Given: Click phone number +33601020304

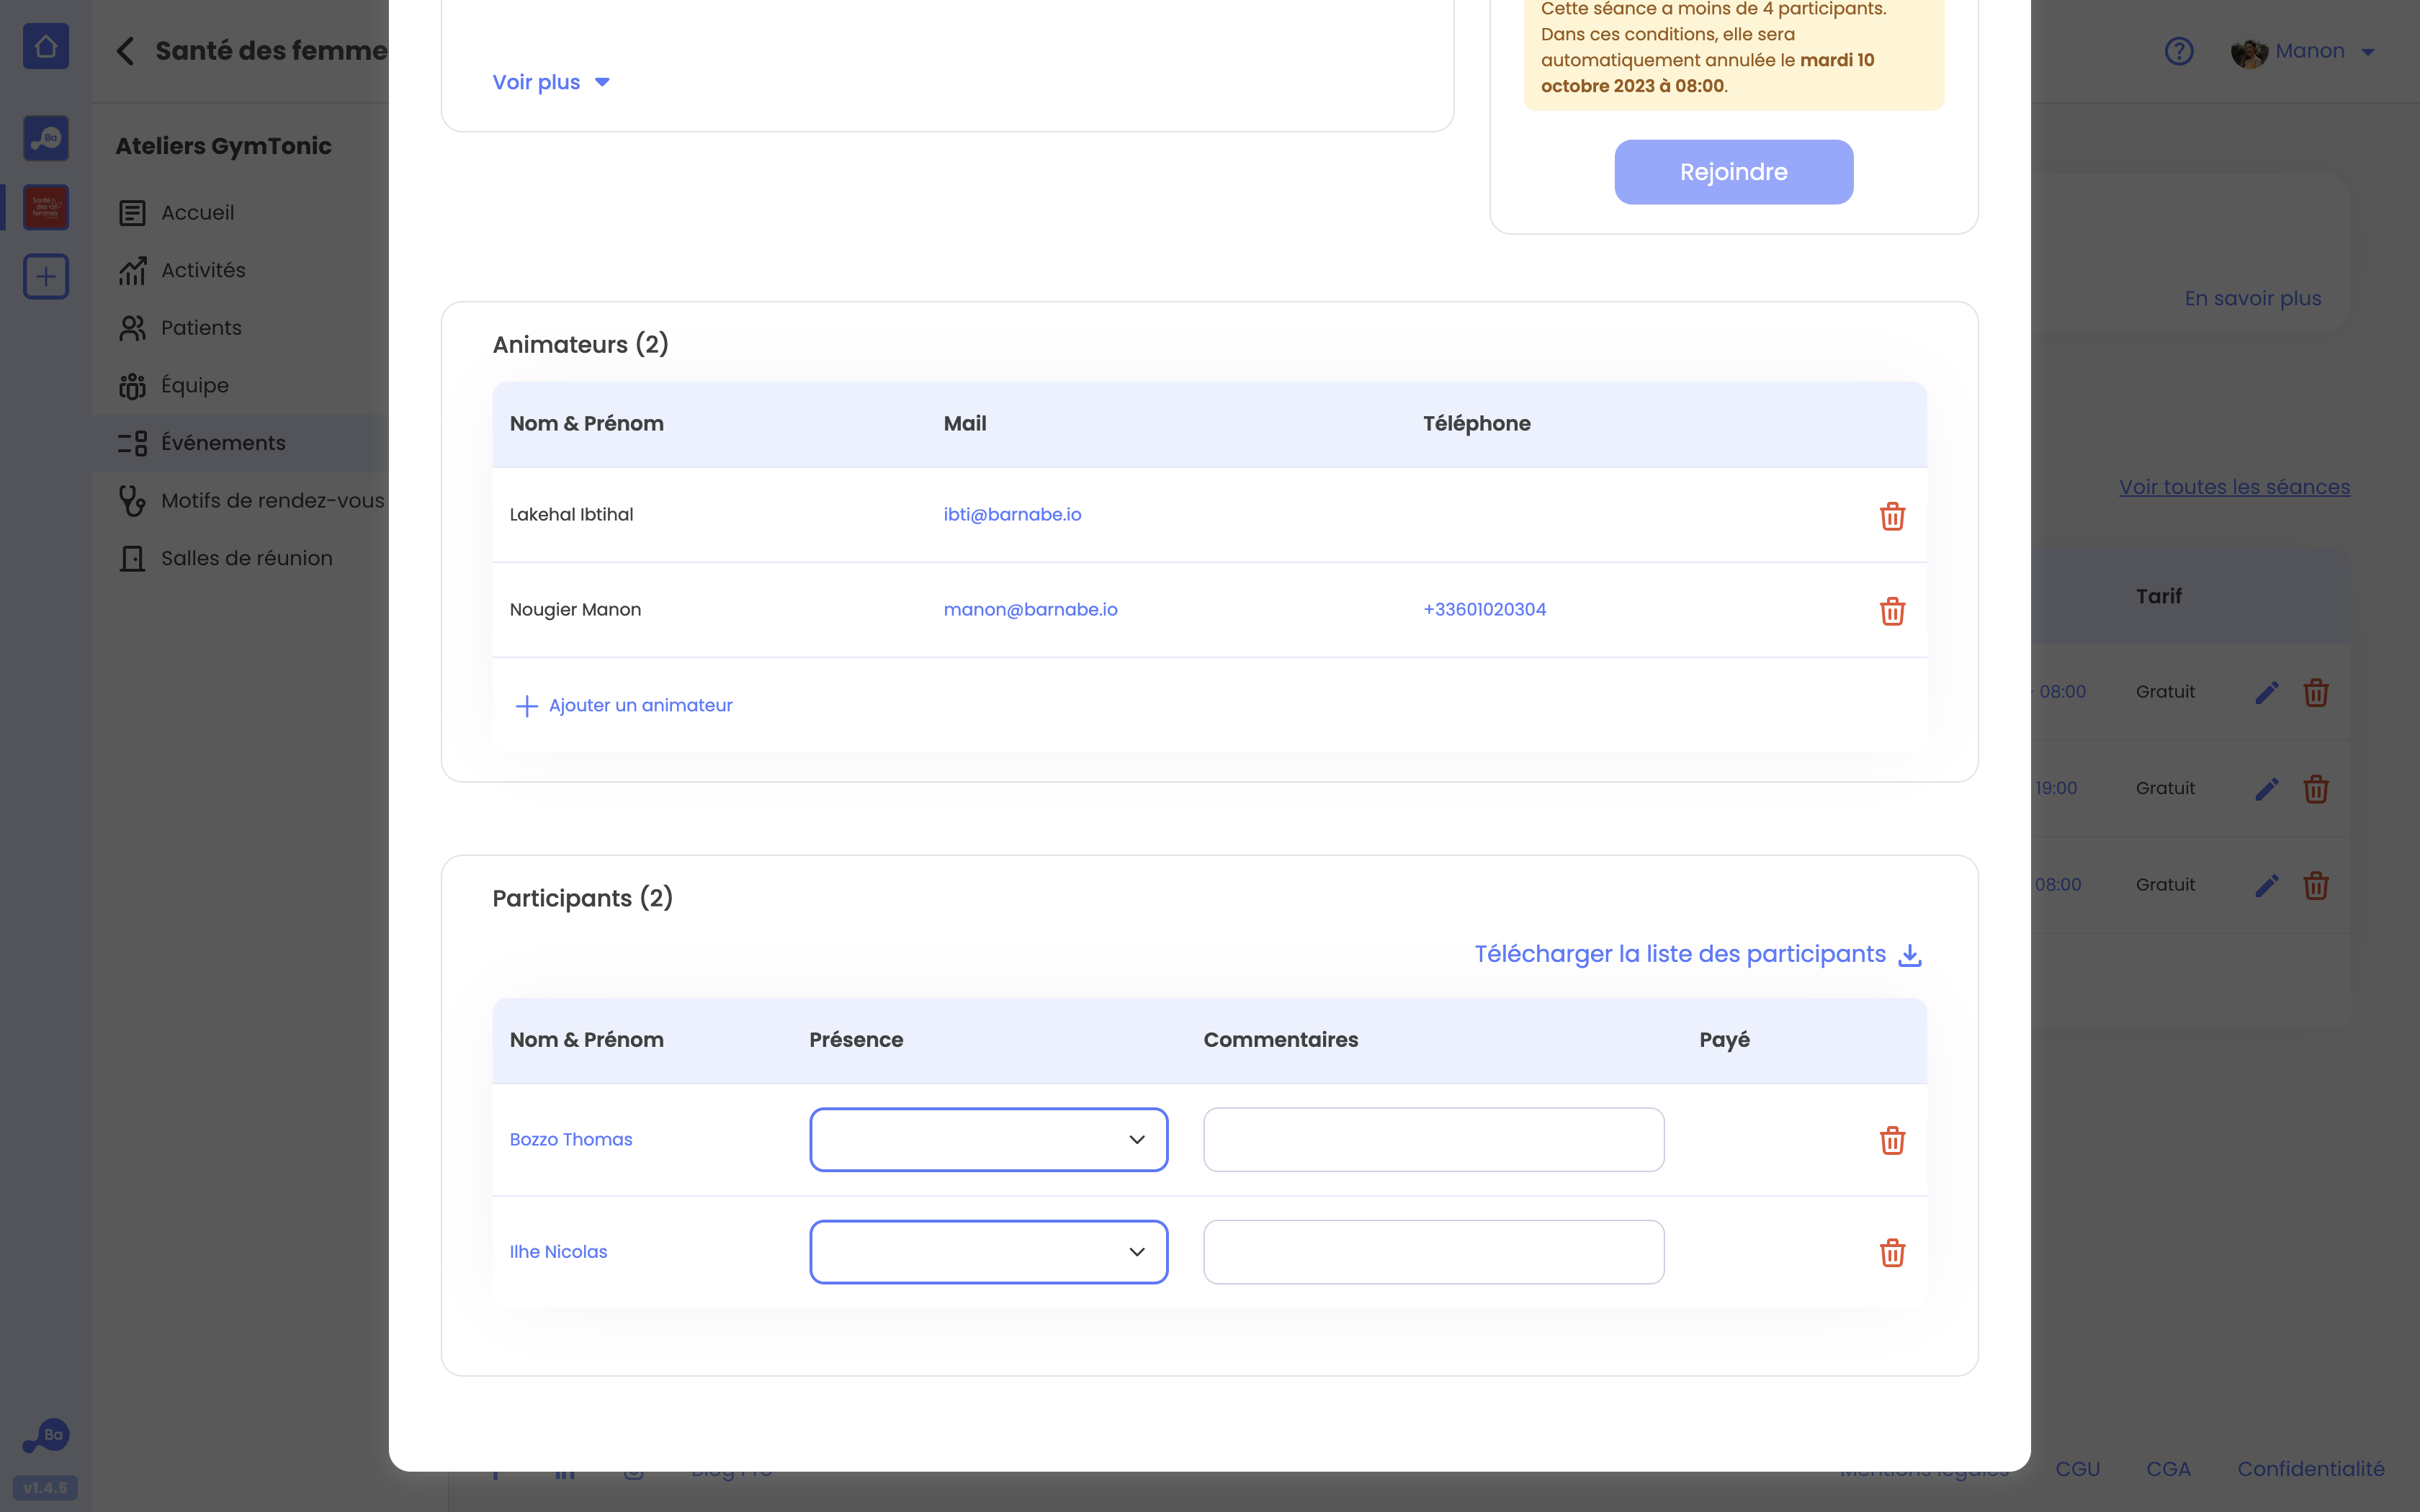Looking at the screenshot, I should (x=1484, y=610).
